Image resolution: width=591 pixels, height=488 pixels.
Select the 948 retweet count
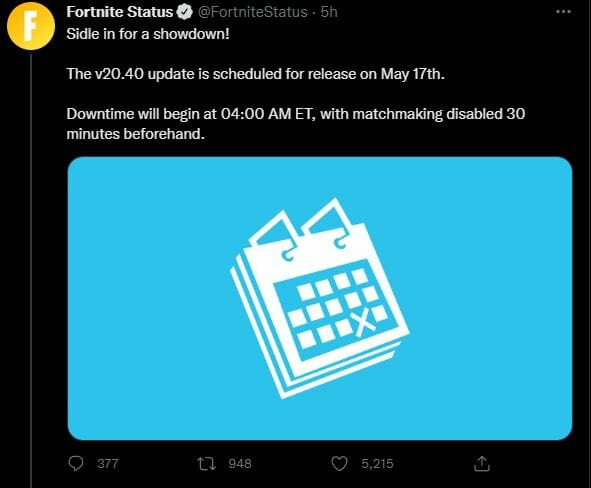(x=240, y=464)
